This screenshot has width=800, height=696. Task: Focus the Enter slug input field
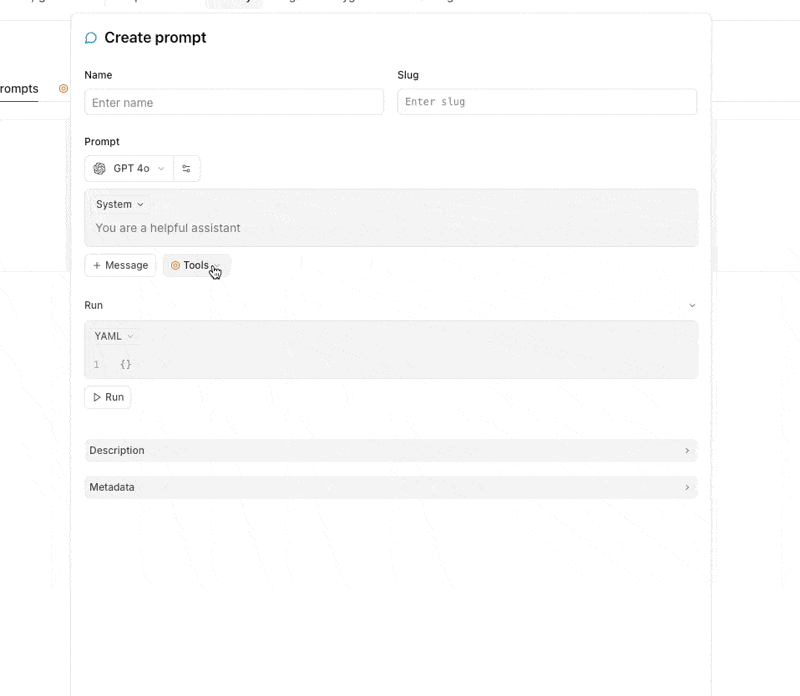coord(547,102)
